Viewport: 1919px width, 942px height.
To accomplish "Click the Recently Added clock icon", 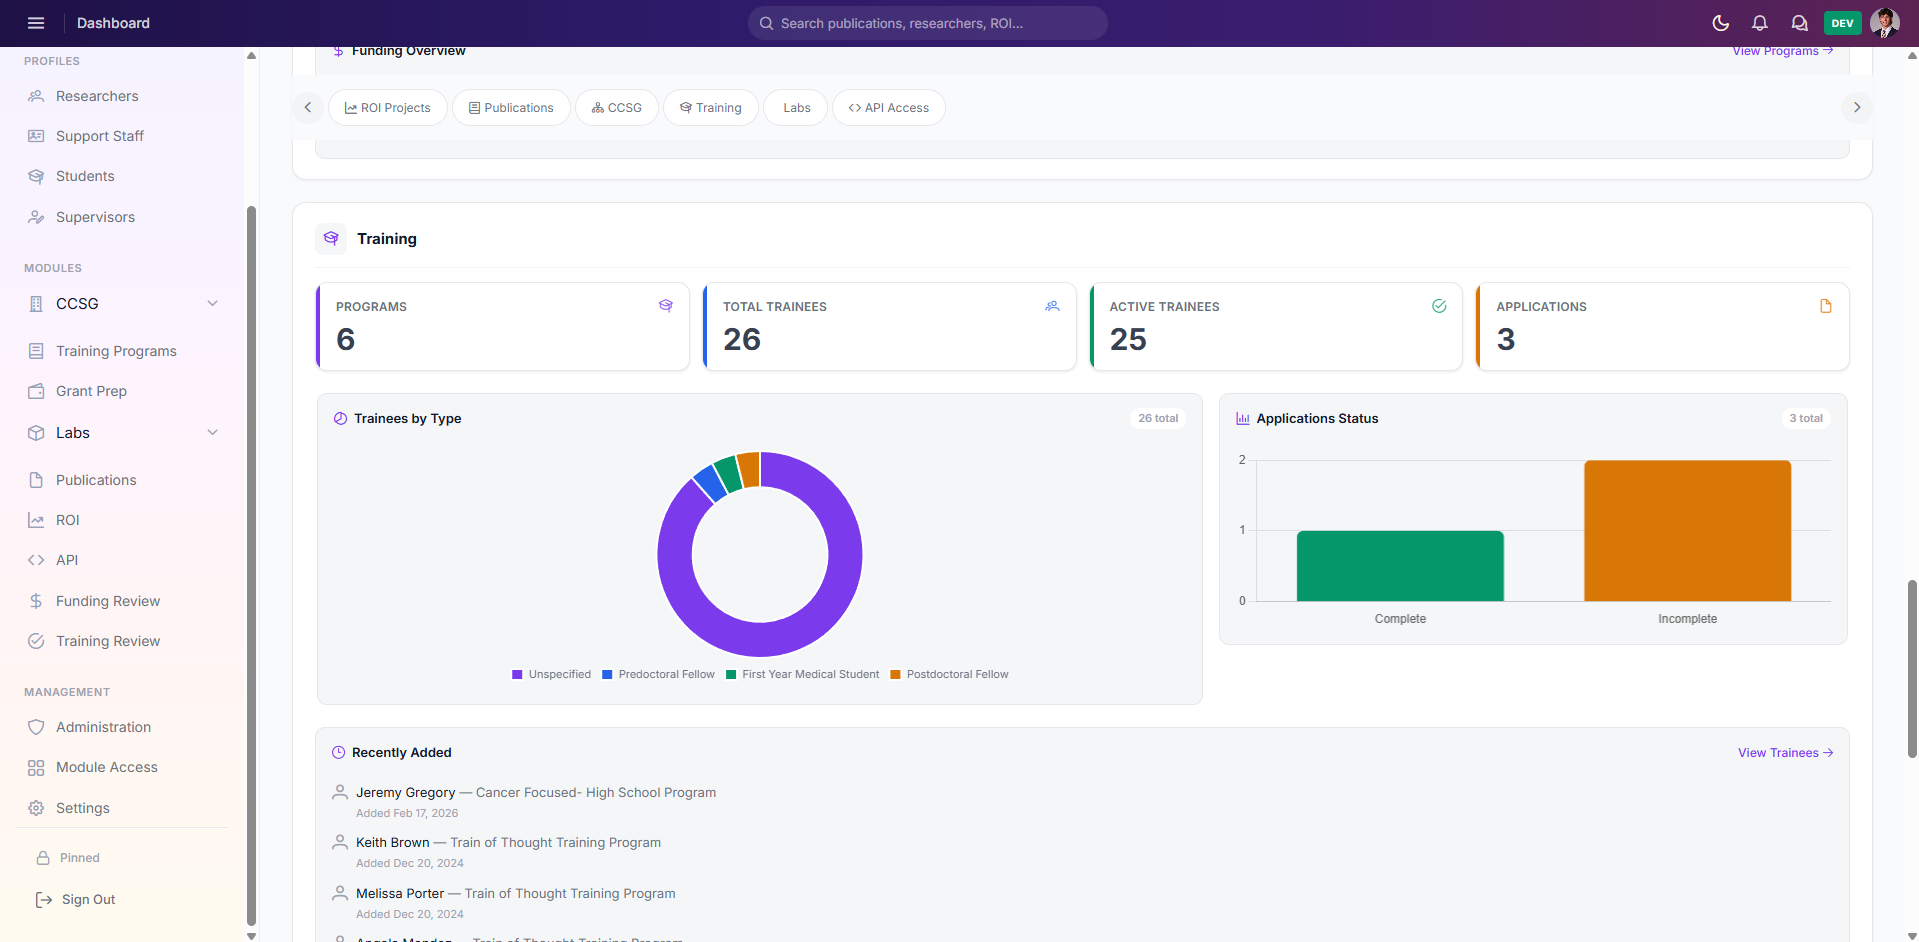I will 338,752.
